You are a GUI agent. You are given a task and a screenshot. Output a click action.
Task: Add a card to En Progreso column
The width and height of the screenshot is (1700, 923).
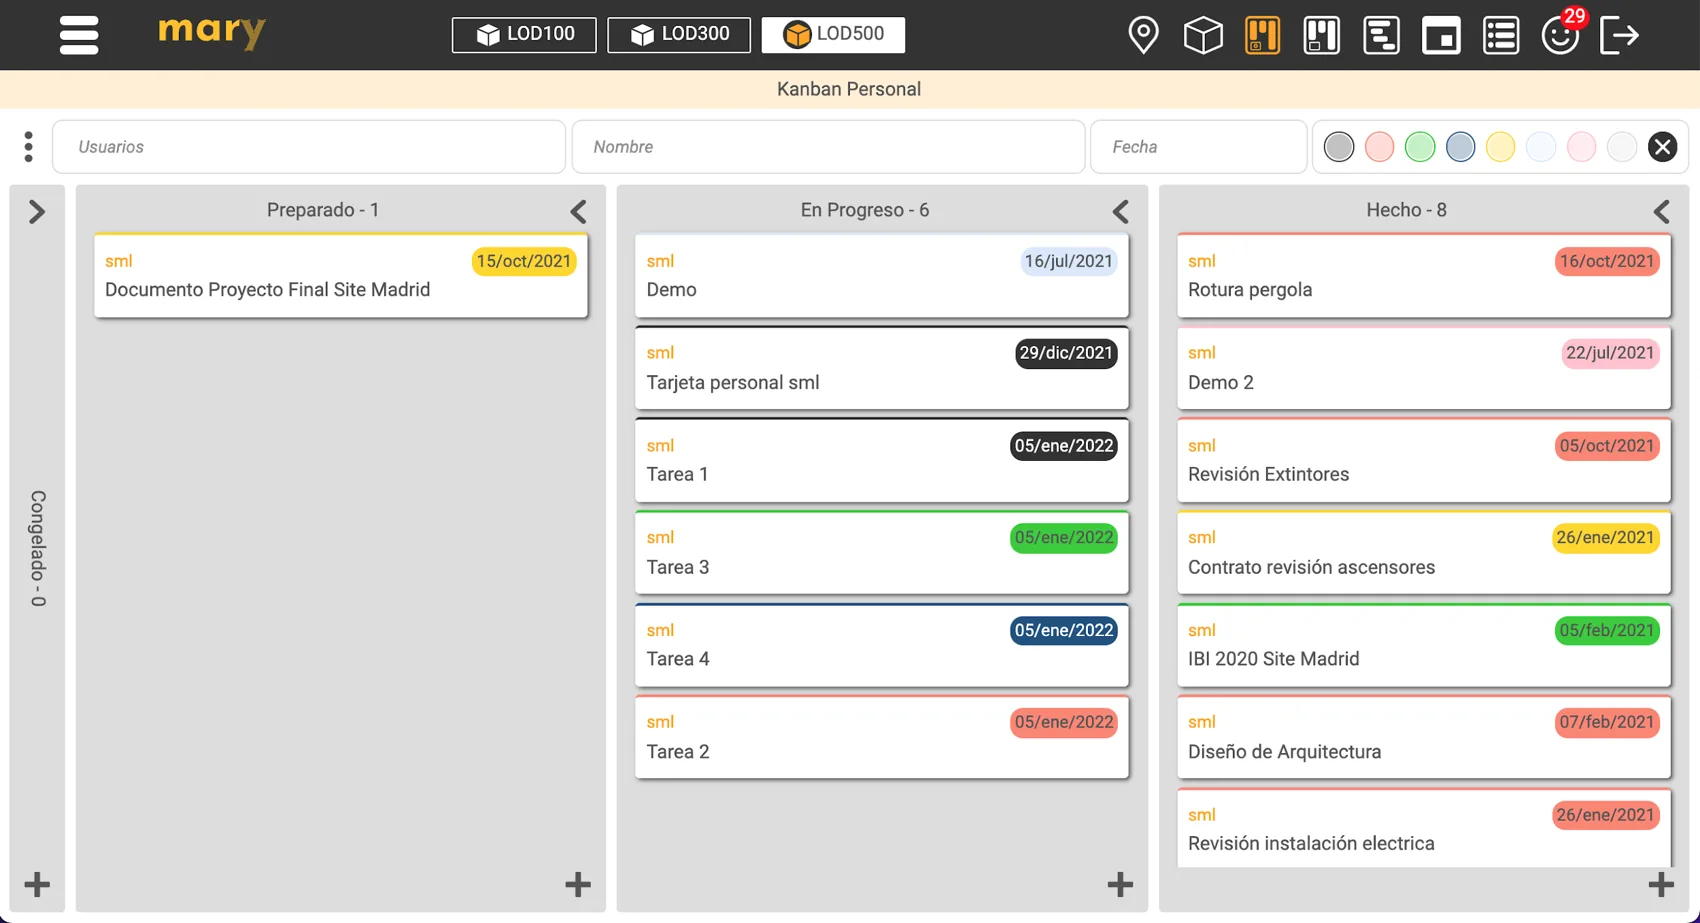pos(1120,884)
